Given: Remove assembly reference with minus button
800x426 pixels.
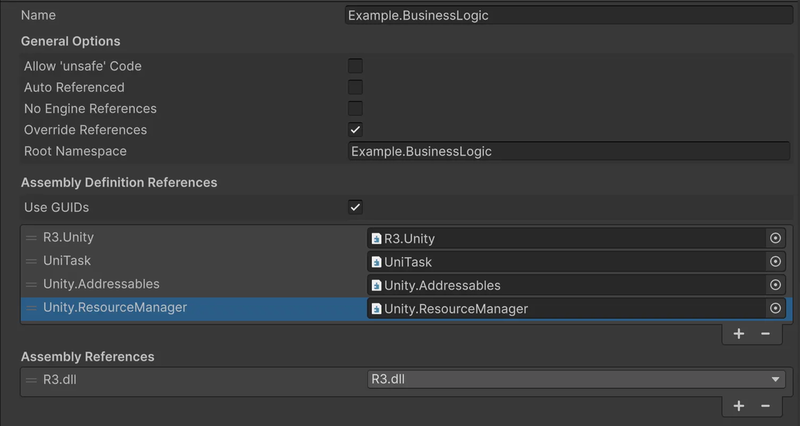Looking at the screenshot, I should point(765,406).
